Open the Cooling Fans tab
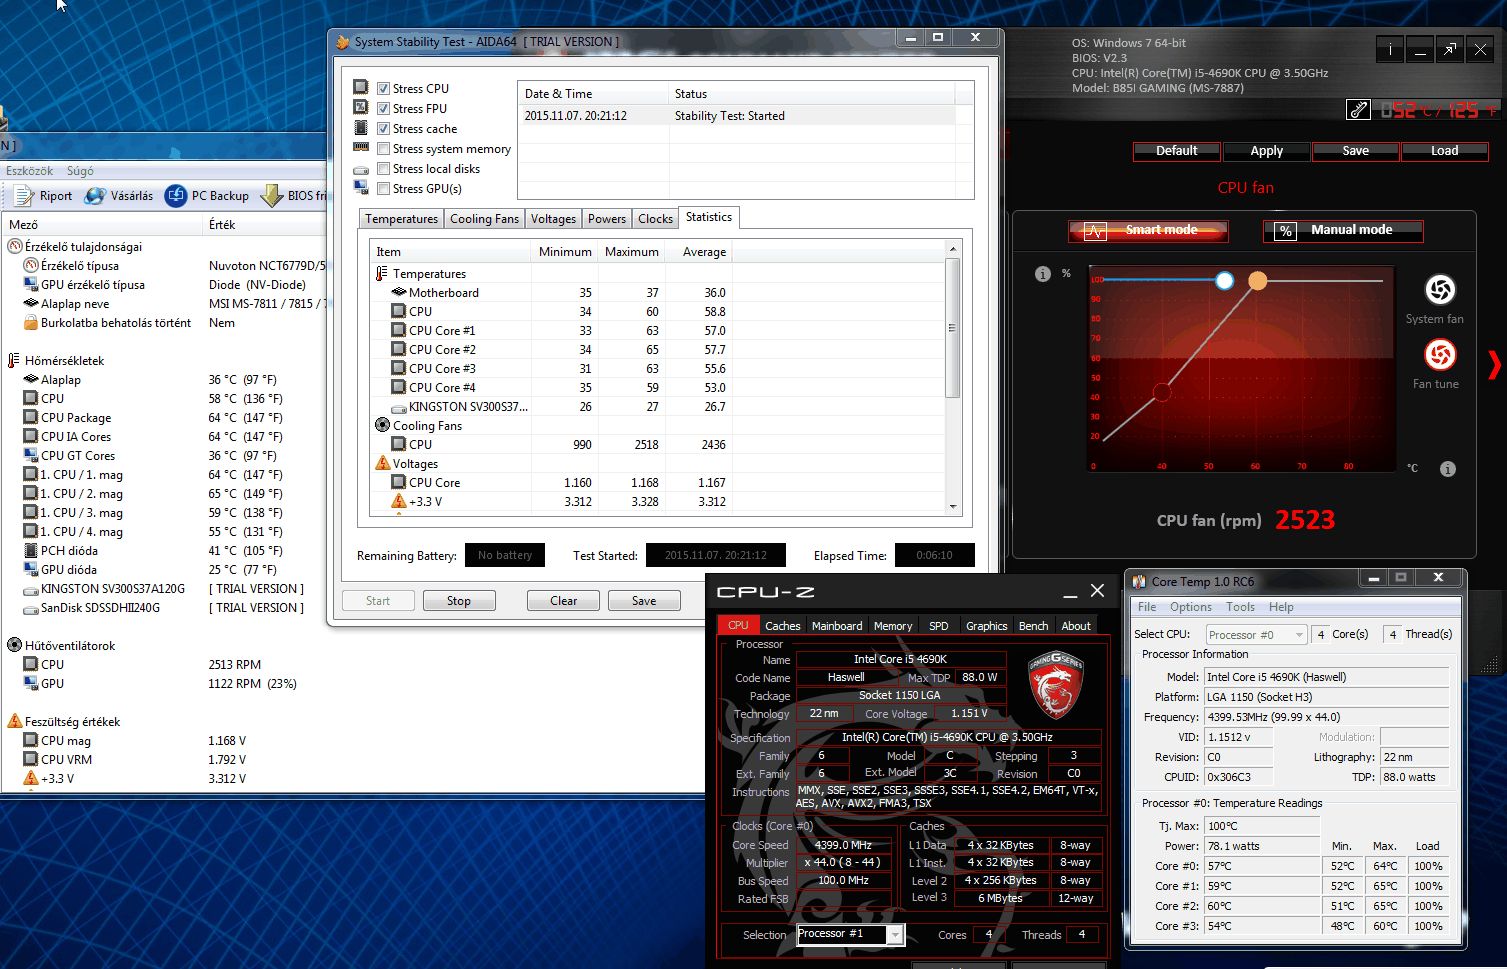 tap(484, 219)
